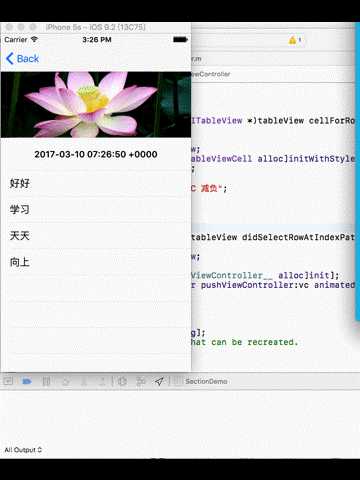The width and height of the screenshot is (360, 480).
Task: Click the red string literal 减负 in the Xcode editor
Action: click(209, 189)
